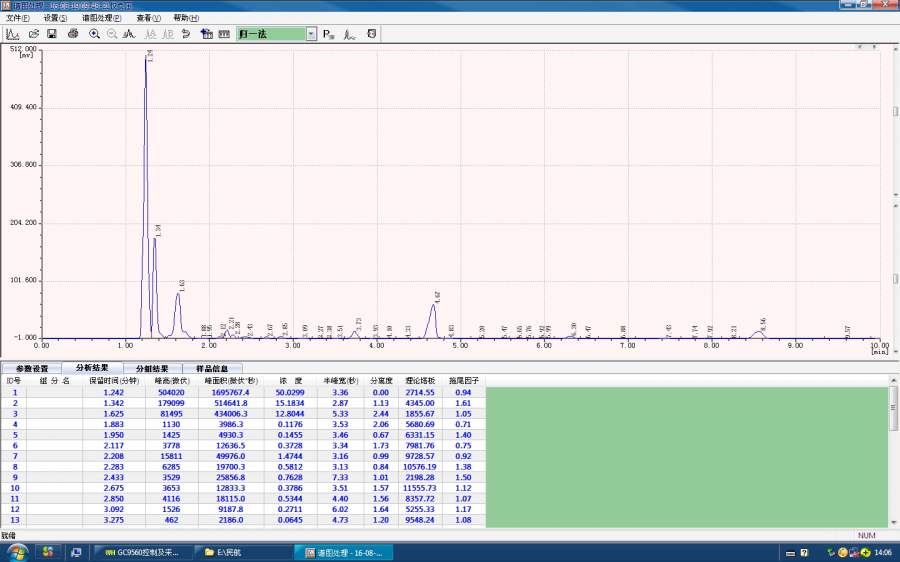The image size is (900, 562).
Task: Click the first quick-launch icon beside Start
Action: click(48, 552)
